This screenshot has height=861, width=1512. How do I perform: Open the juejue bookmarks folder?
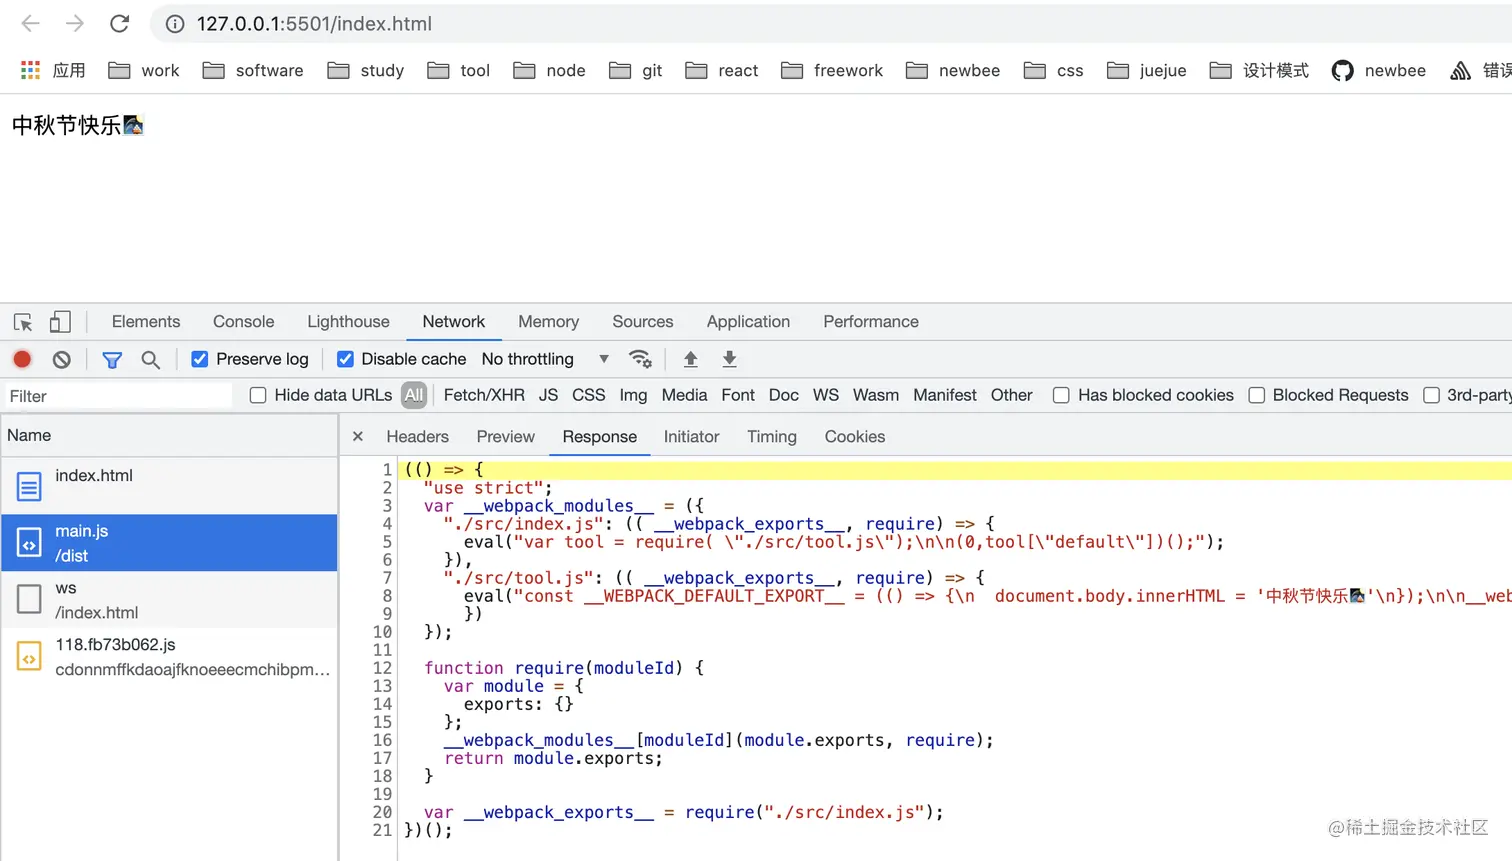pyautogui.click(x=1147, y=70)
